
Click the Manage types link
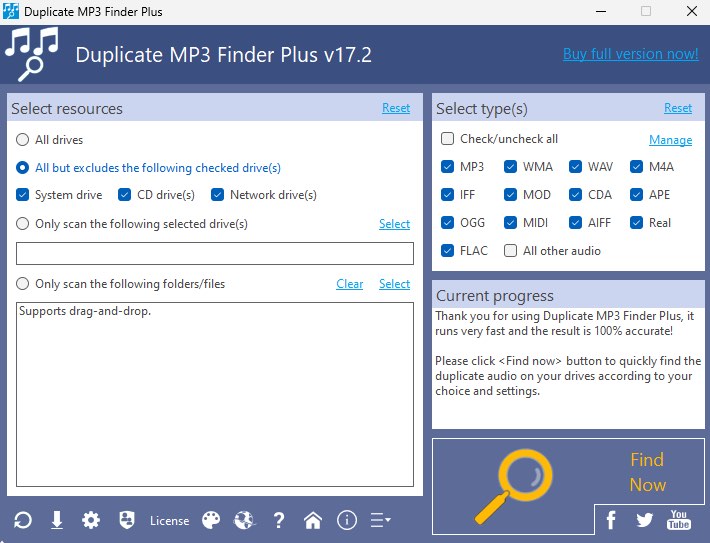671,140
